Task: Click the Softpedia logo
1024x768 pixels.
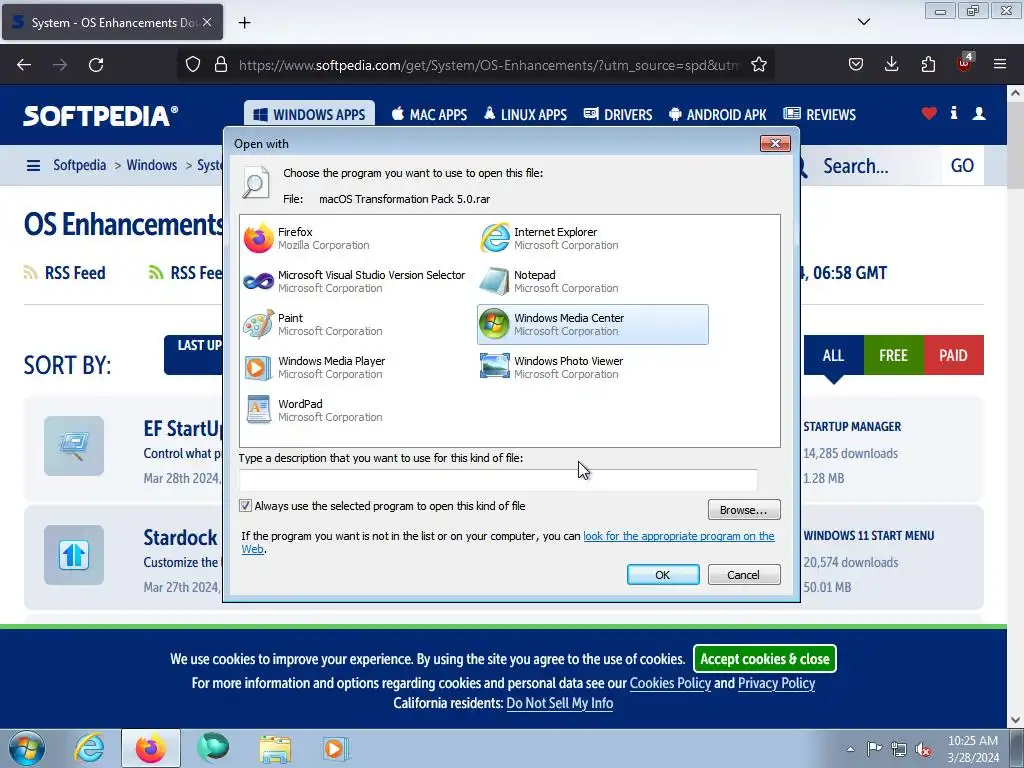Action: tap(101, 116)
